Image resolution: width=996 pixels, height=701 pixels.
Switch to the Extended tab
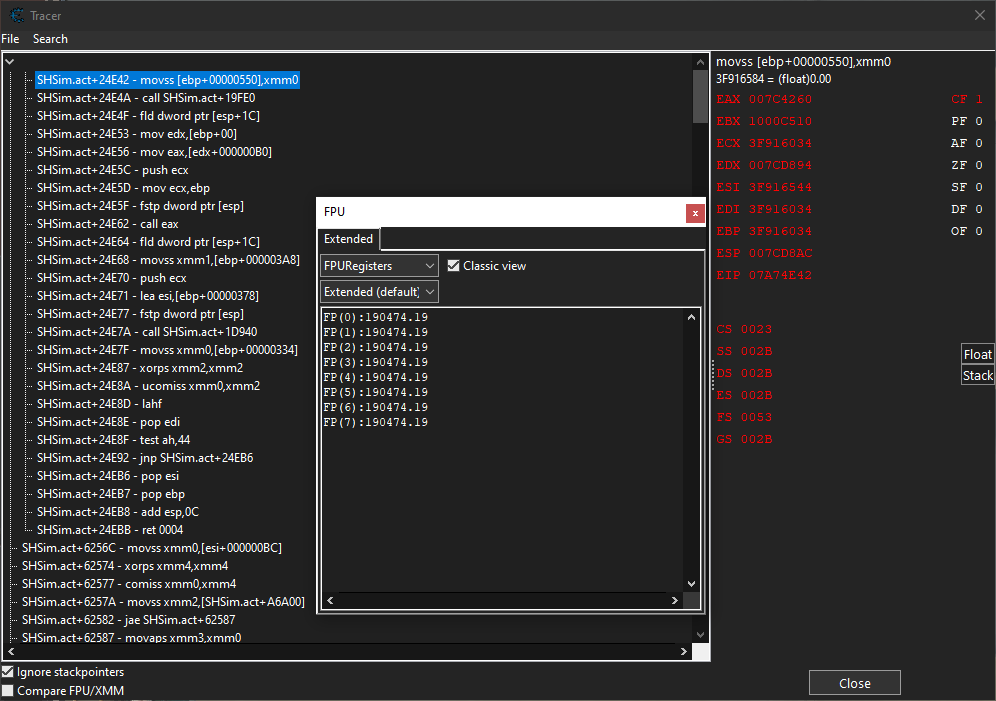[348, 239]
